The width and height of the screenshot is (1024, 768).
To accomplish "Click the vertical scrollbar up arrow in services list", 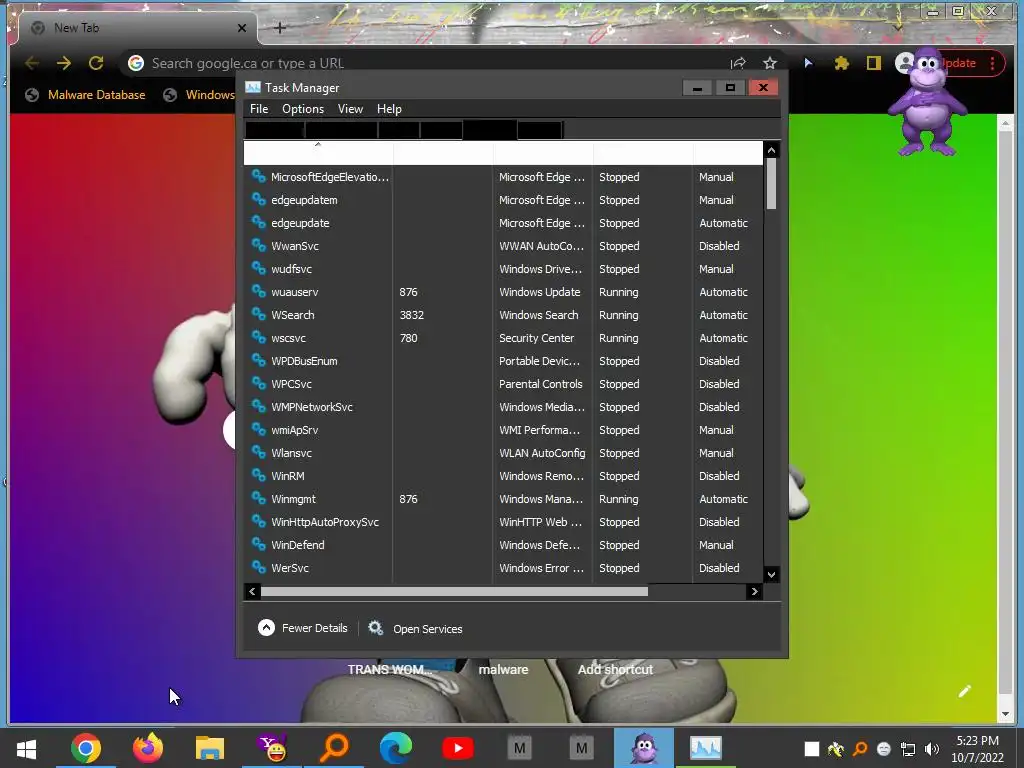I will 771,150.
